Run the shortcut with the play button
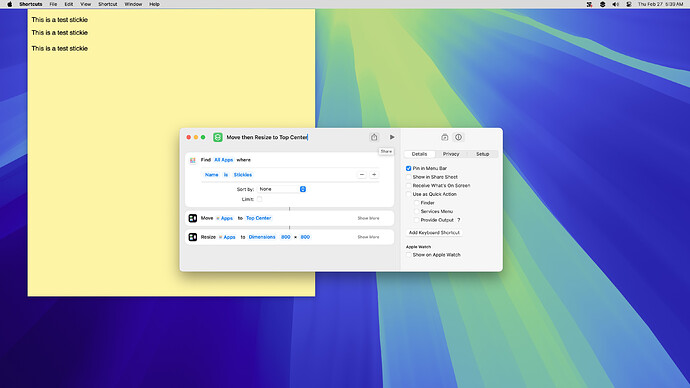 [392, 137]
